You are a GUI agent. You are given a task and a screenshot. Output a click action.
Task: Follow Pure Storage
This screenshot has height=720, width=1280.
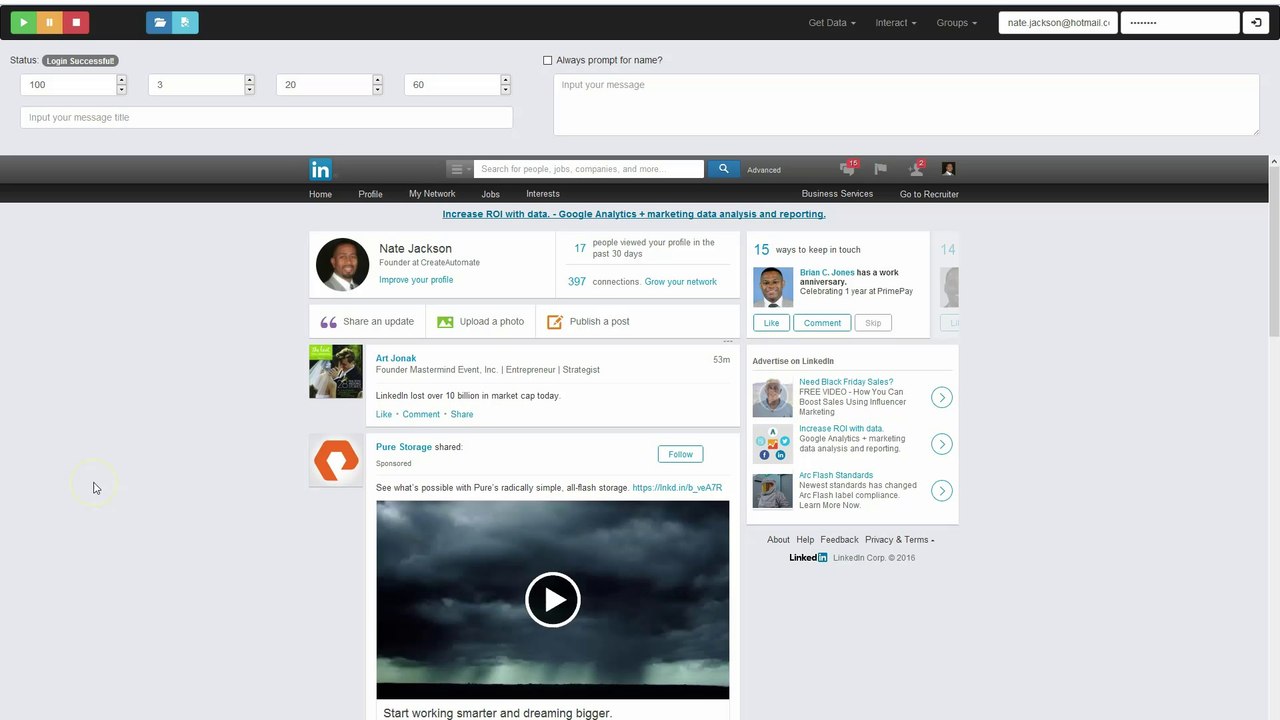(x=680, y=454)
